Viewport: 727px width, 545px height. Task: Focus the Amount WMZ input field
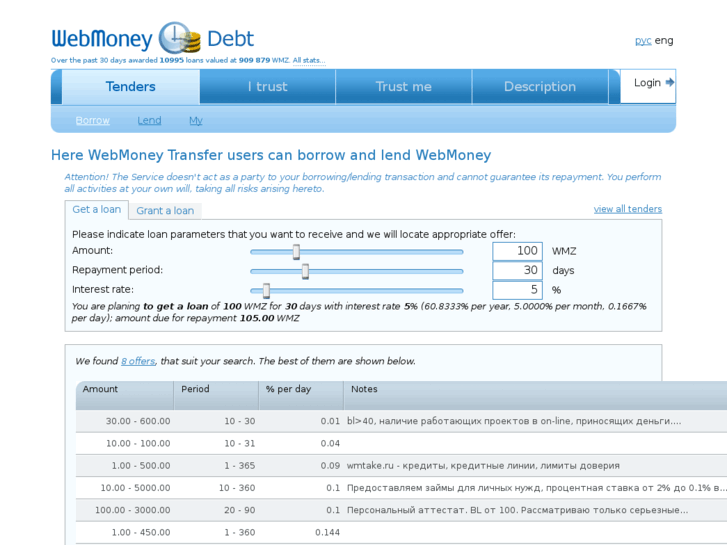517,251
